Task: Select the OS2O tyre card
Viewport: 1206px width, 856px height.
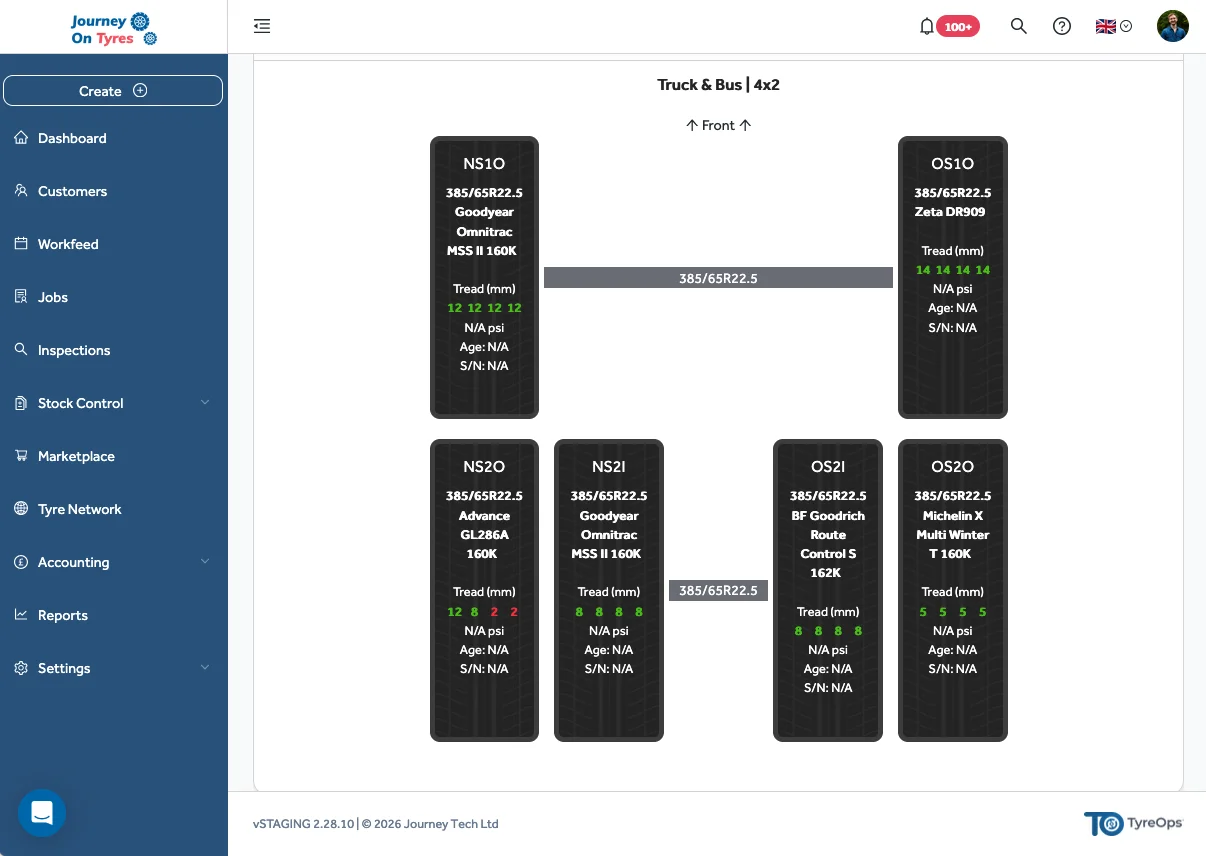Action: click(953, 590)
